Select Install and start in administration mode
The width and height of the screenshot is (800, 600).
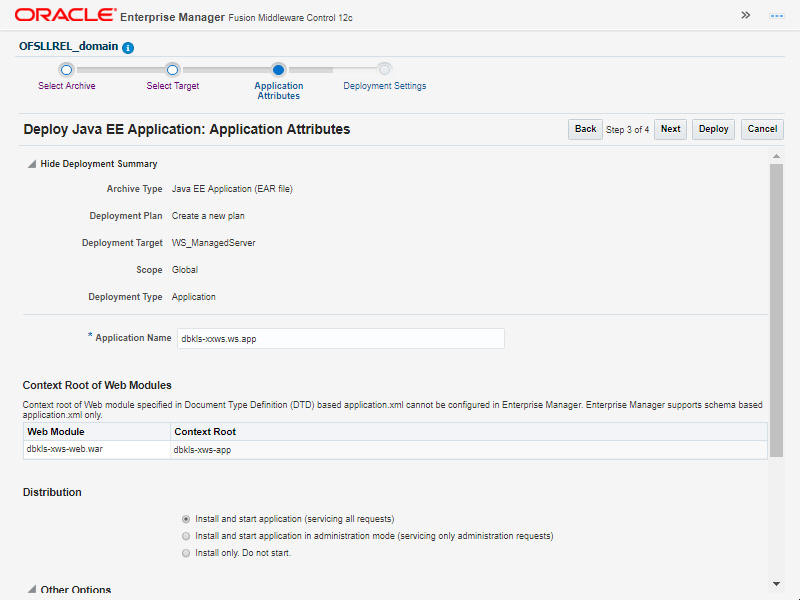point(186,536)
